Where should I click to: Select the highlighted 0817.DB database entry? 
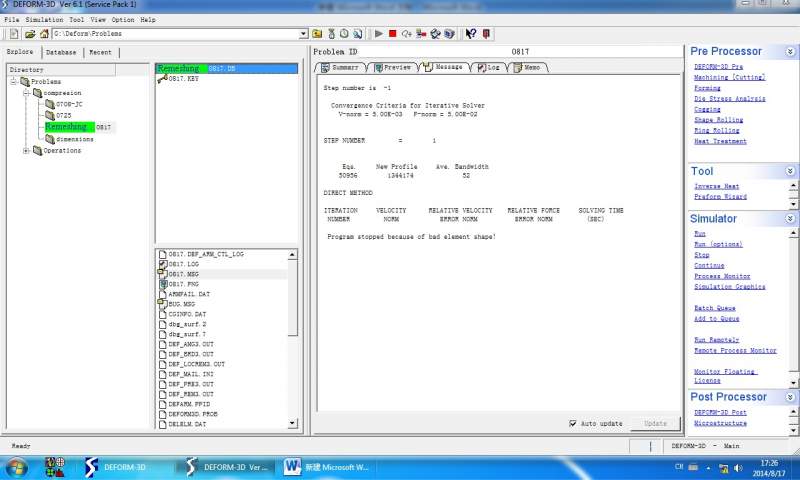227,68
